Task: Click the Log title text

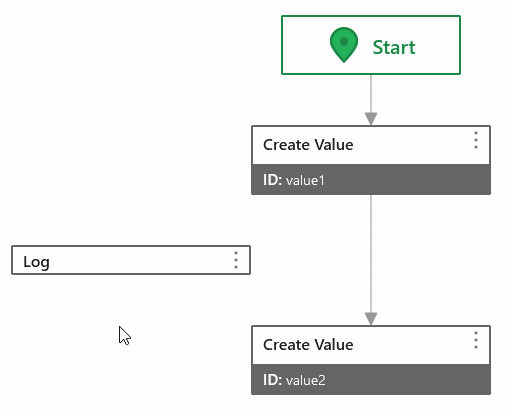Action: [36, 262]
